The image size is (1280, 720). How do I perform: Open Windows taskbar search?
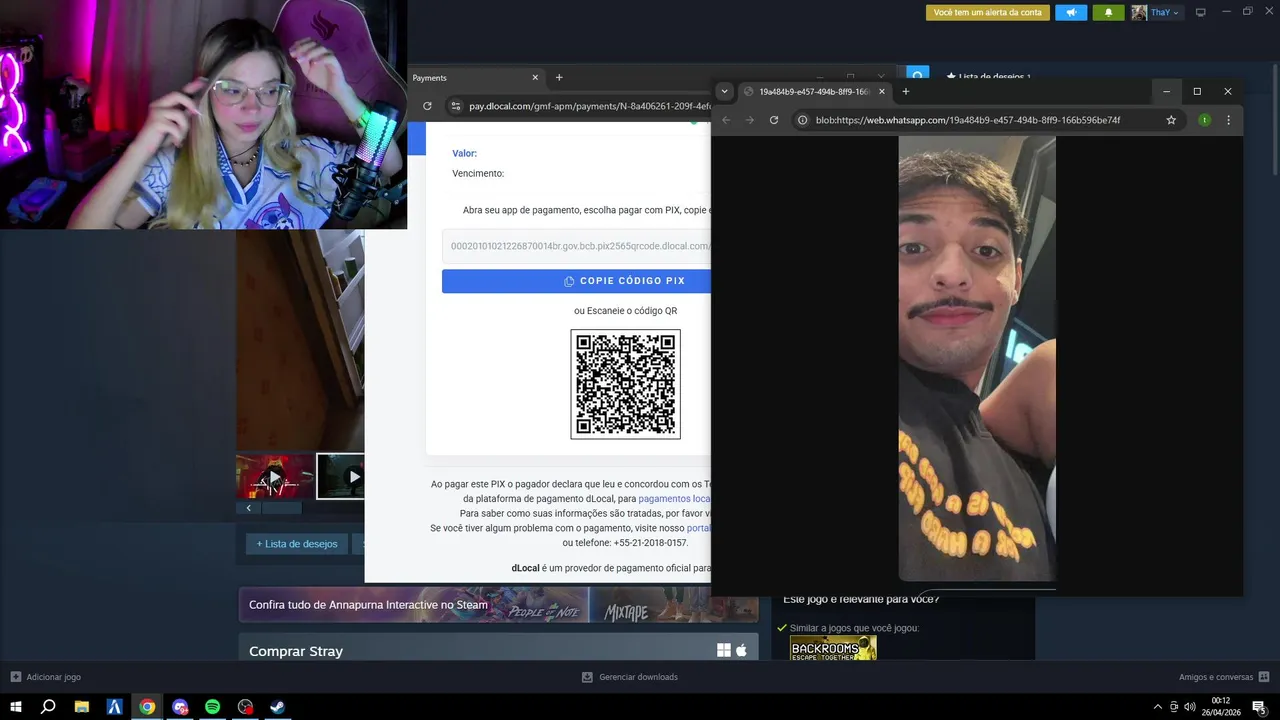[48, 707]
